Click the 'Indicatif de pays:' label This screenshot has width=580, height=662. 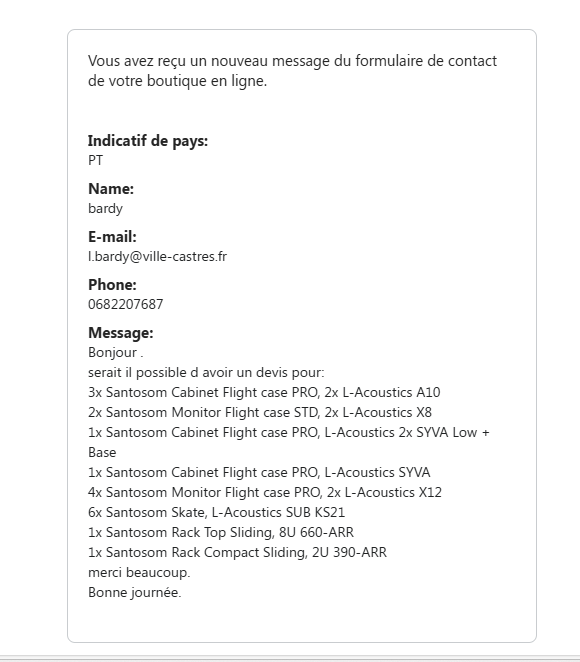[x=148, y=141]
